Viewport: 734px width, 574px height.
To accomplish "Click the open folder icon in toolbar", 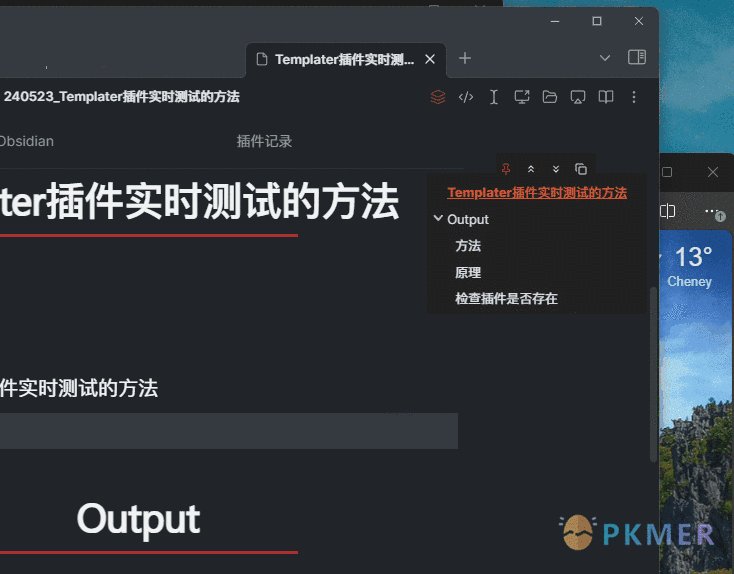I will (549, 97).
